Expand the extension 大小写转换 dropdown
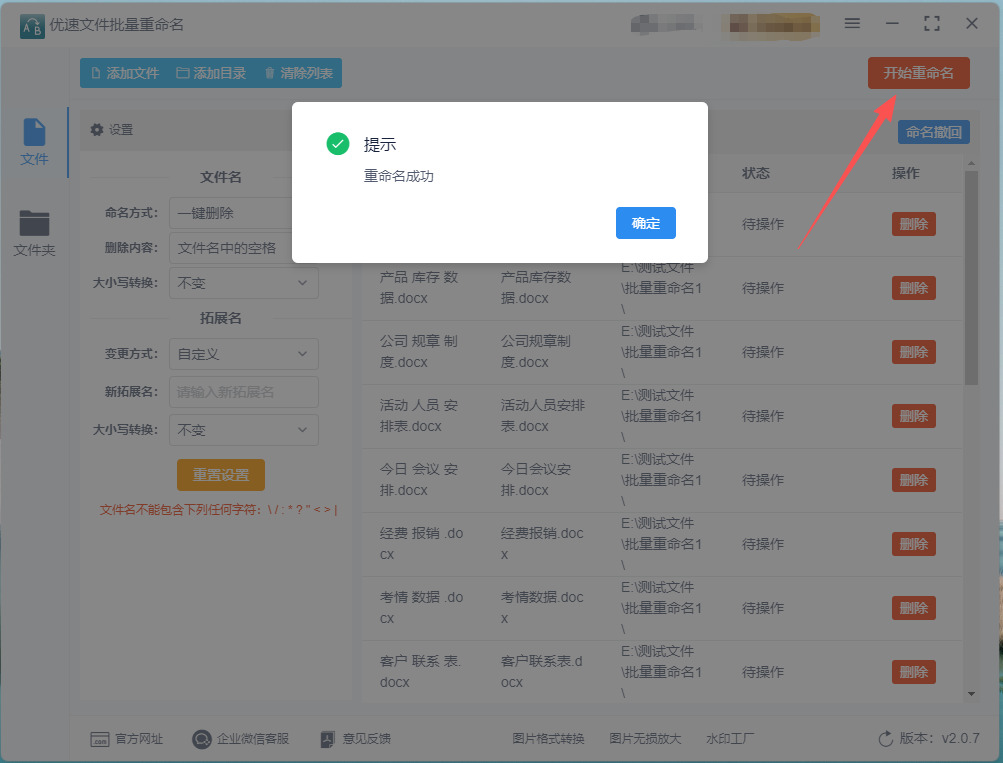Screen dimensions: 1003x763 pos(244,430)
